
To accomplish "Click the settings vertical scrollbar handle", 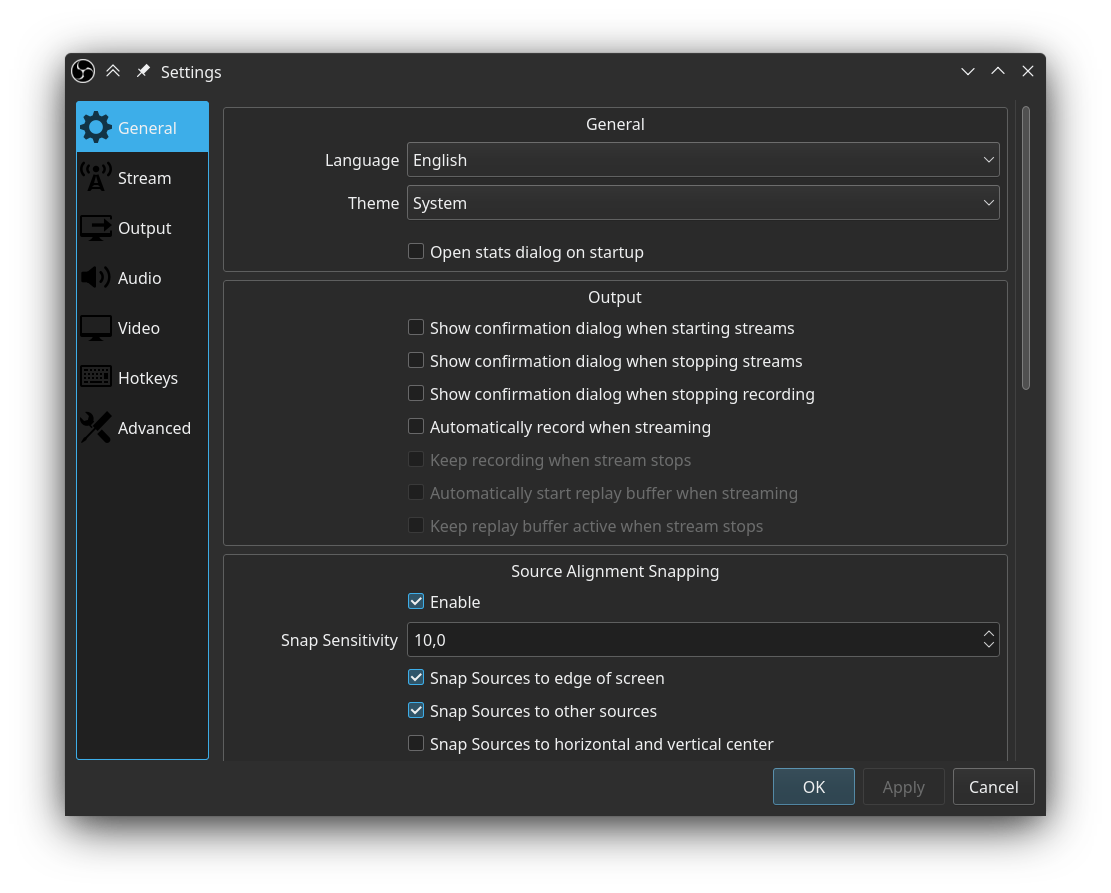I will coord(1026,248).
